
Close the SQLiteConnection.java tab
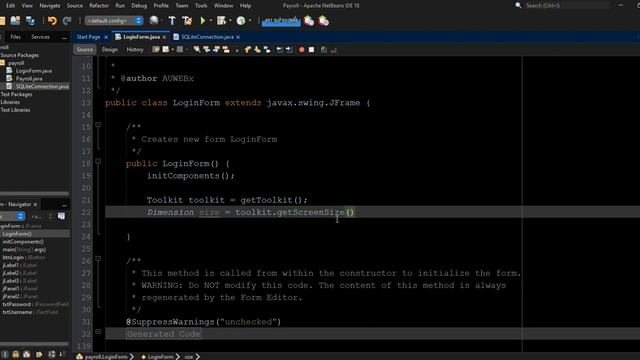[x=238, y=37]
